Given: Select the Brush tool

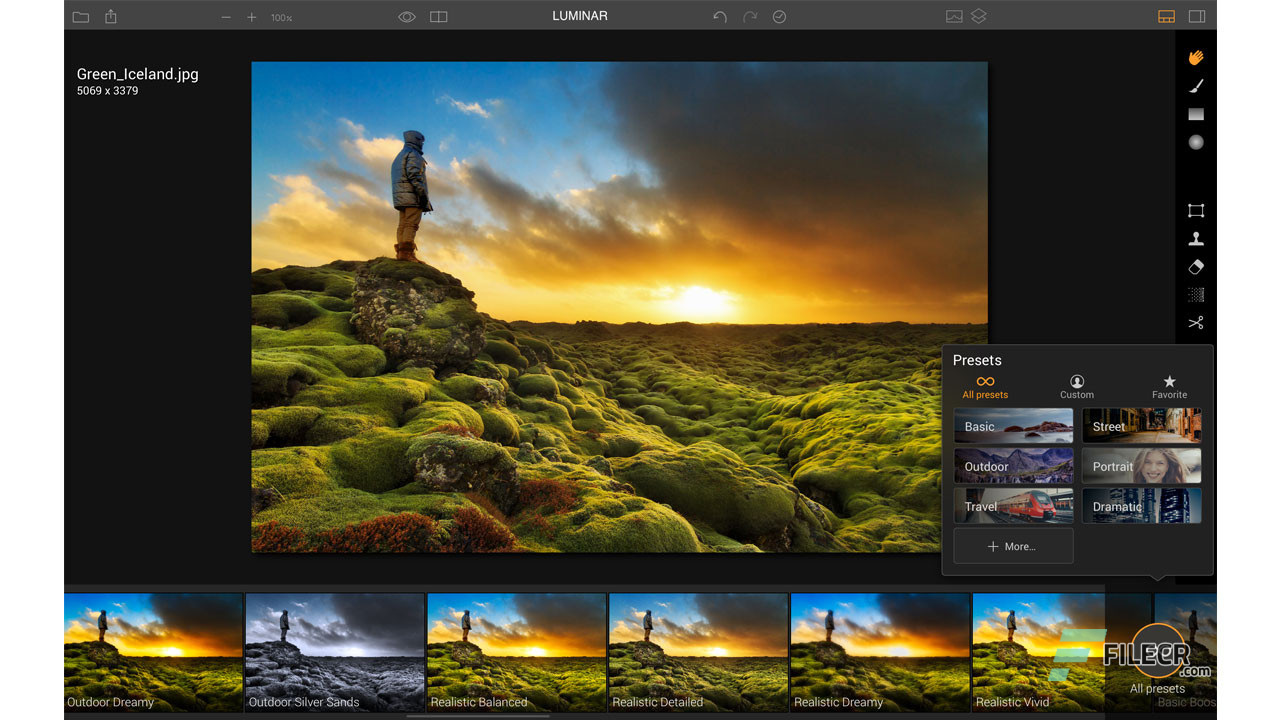Looking at the screenshot, I should pyautogui.click(x=1196, y=86).
